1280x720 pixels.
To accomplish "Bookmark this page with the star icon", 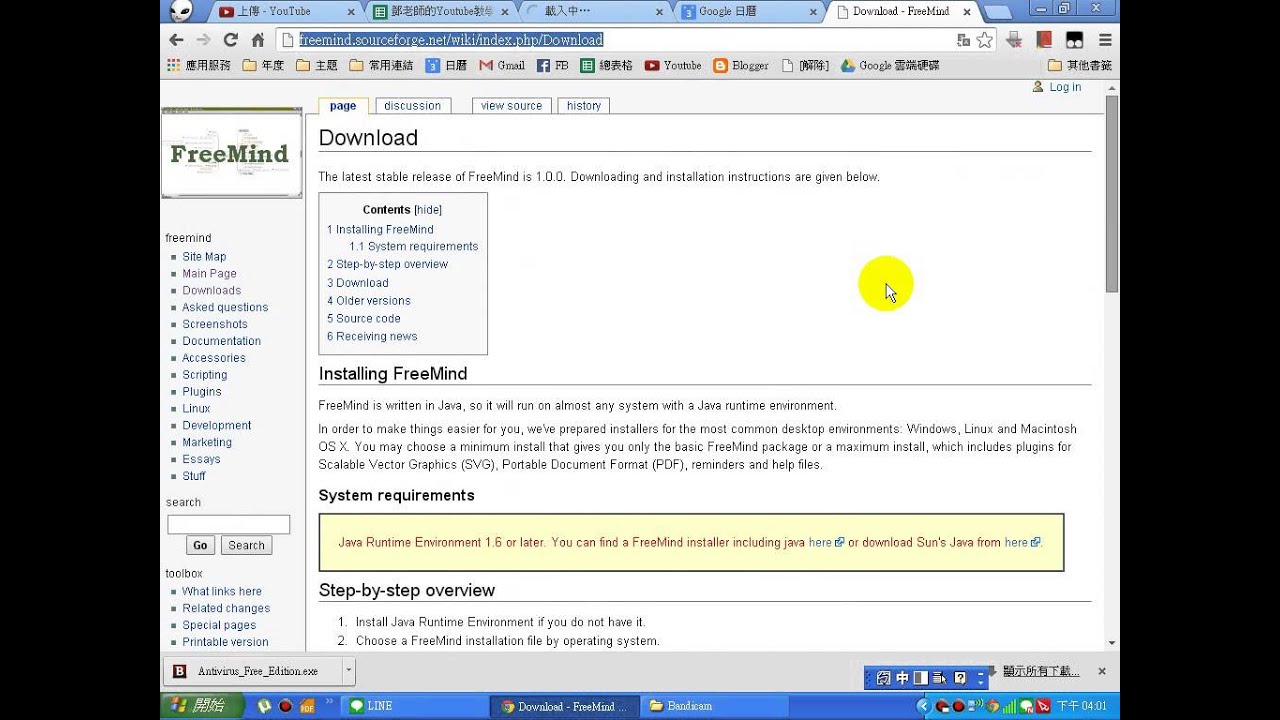I will tap(985, 40).
